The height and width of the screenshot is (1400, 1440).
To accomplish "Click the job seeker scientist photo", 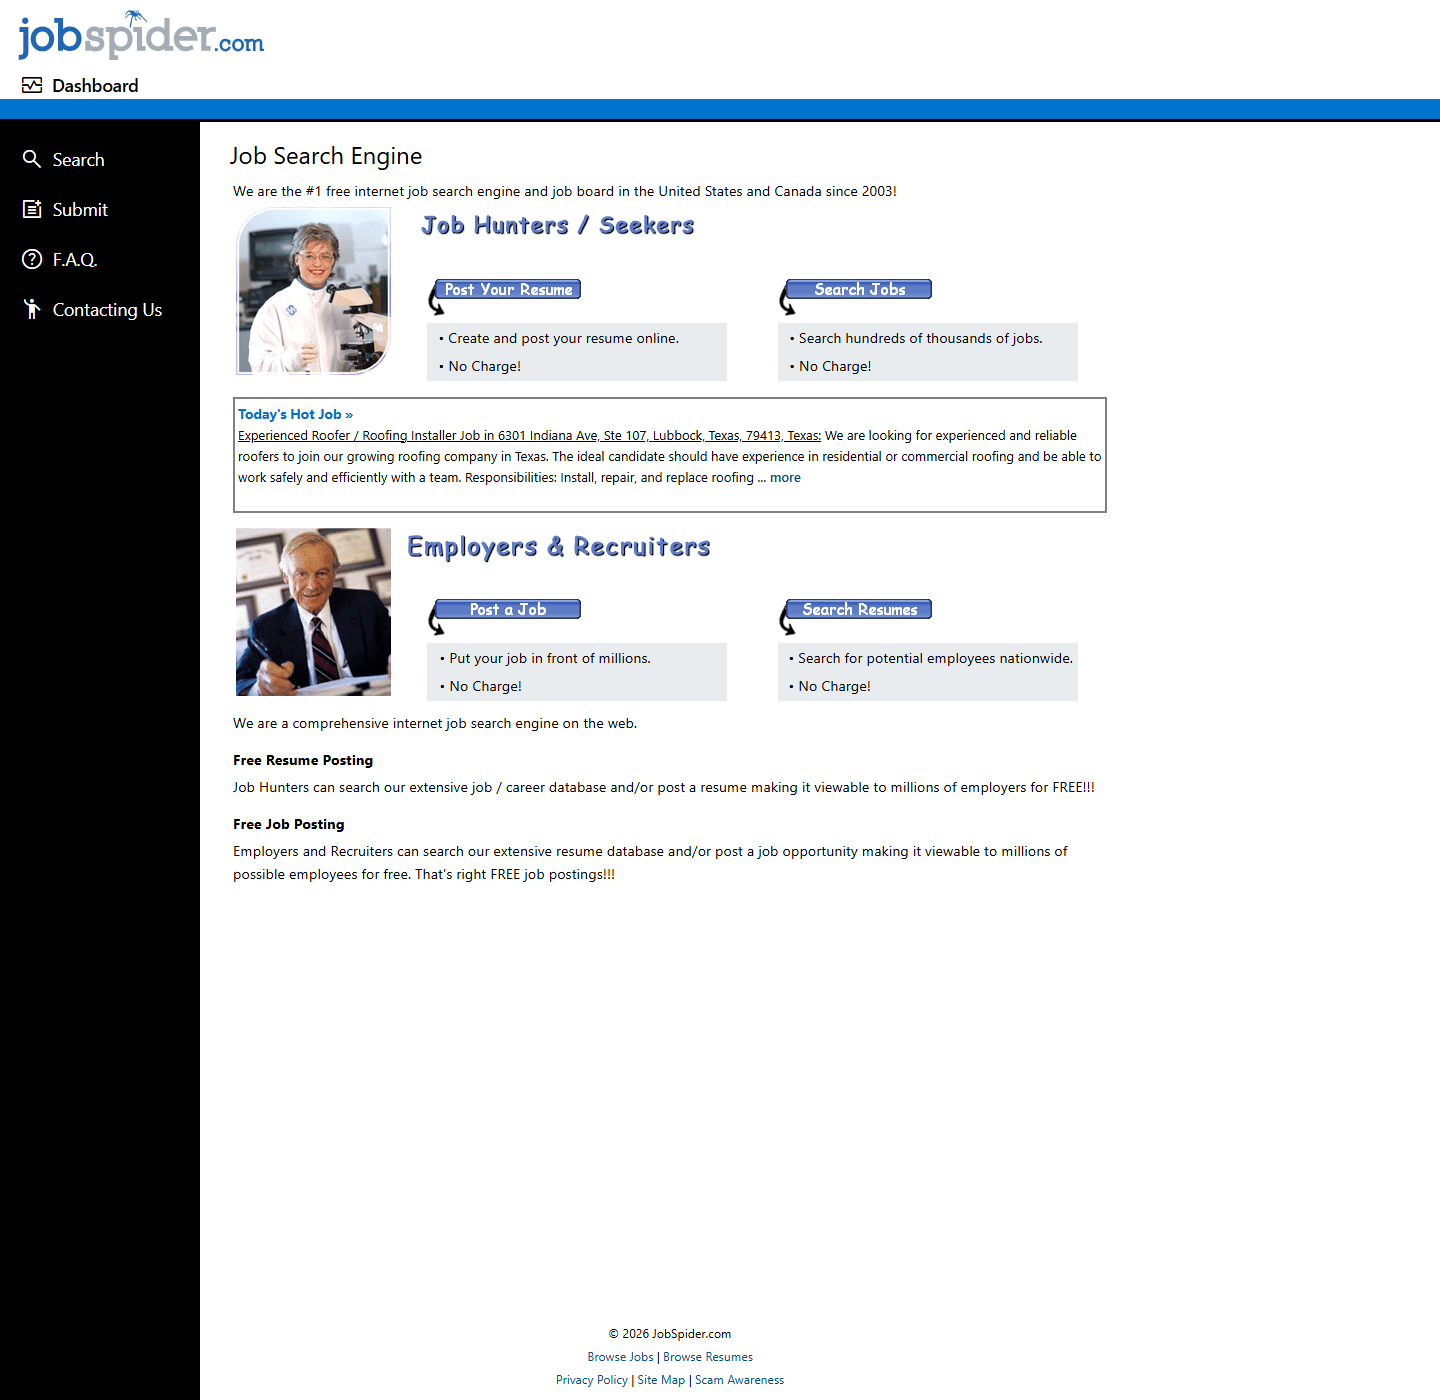I will (313, 291).
